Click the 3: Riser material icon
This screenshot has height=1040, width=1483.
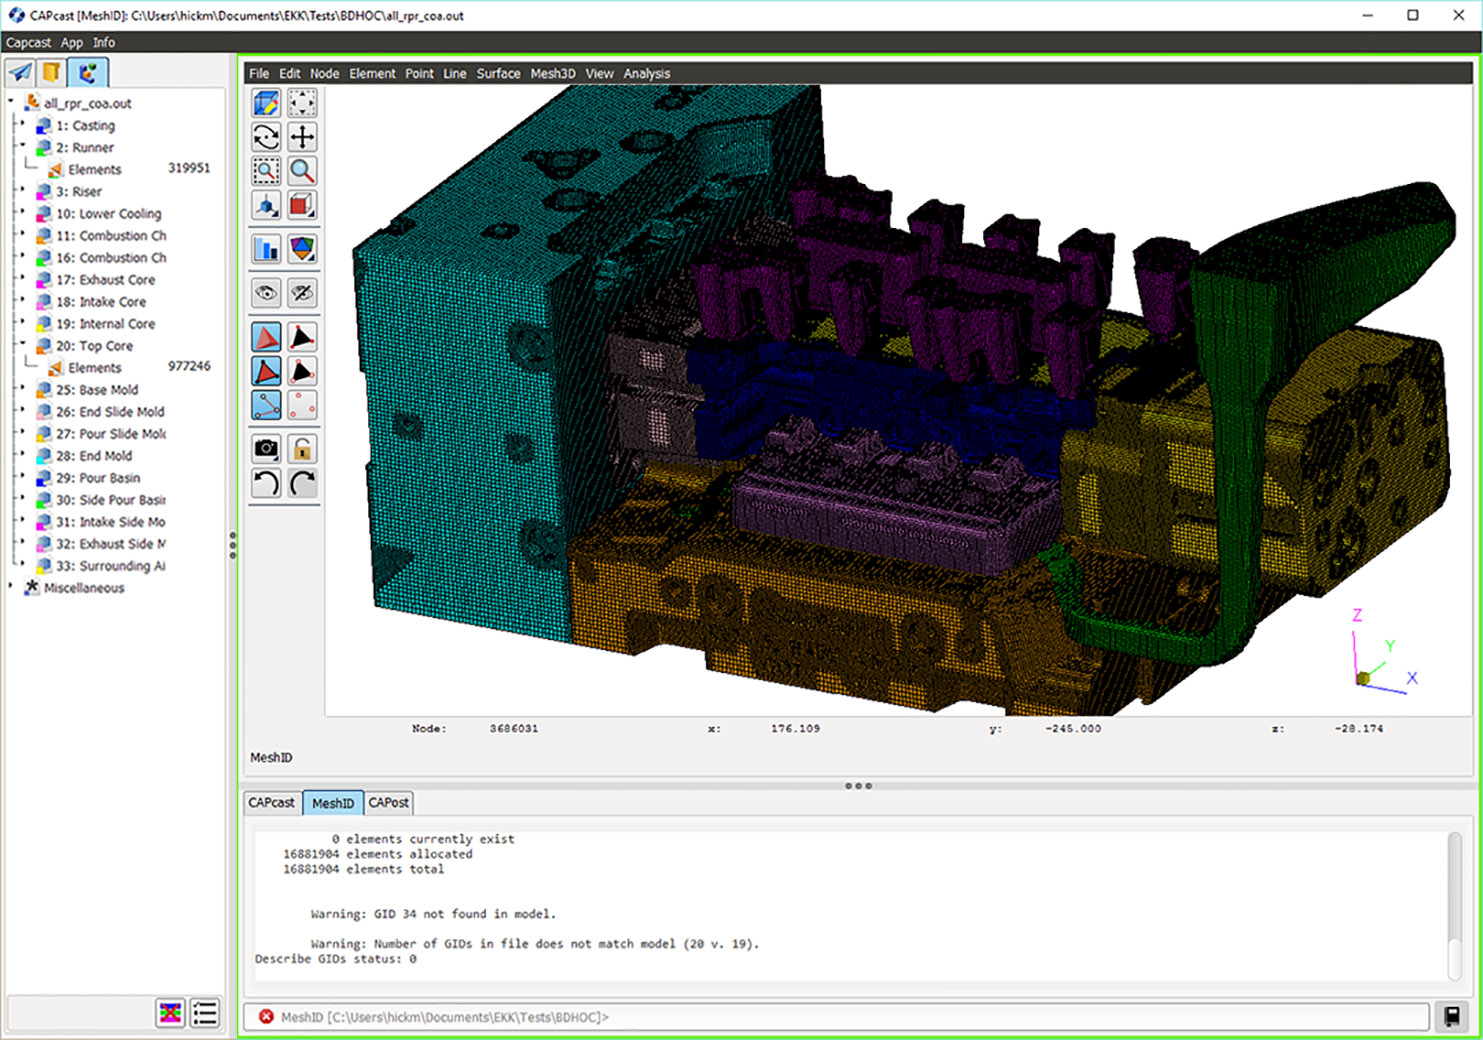point(44,192)
